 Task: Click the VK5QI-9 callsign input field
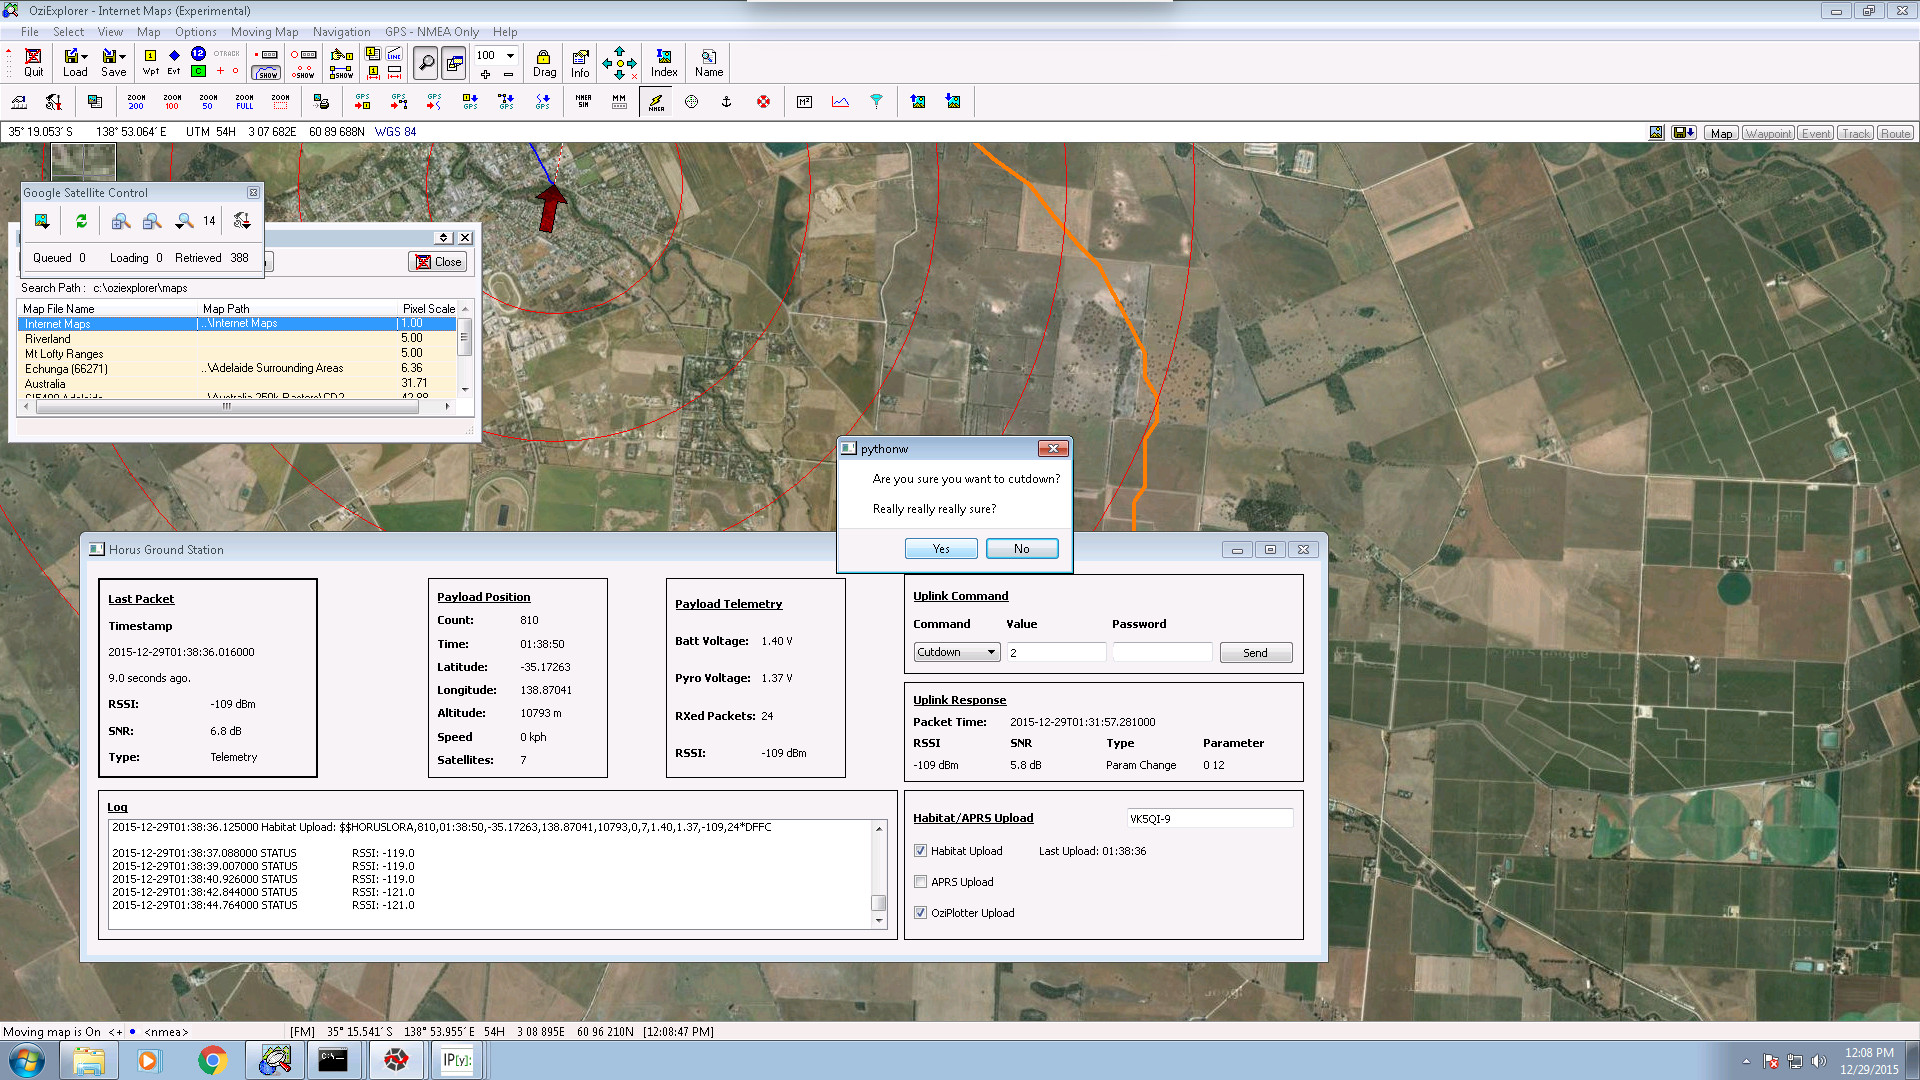coord(1210,818)
